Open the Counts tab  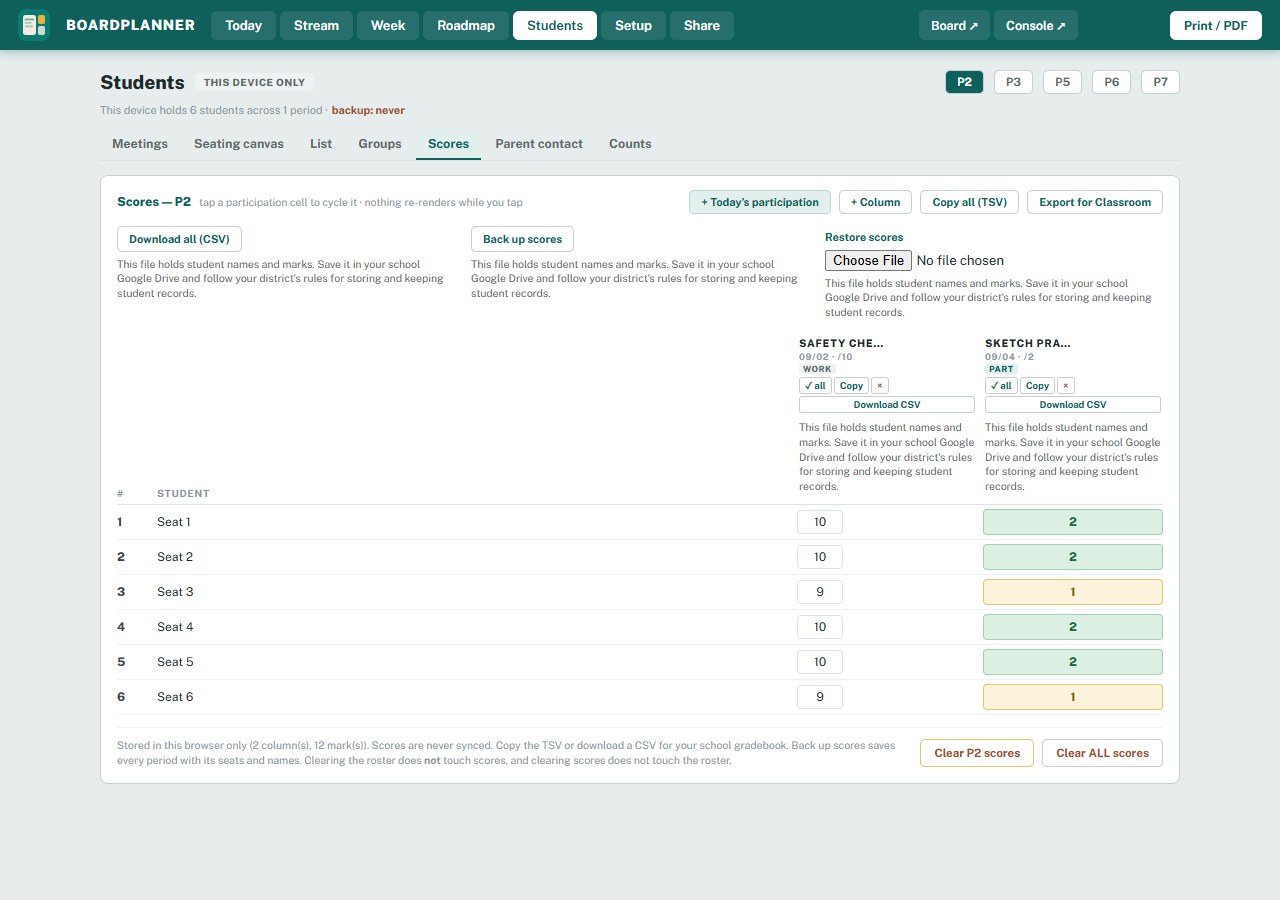tap(630, 144)
